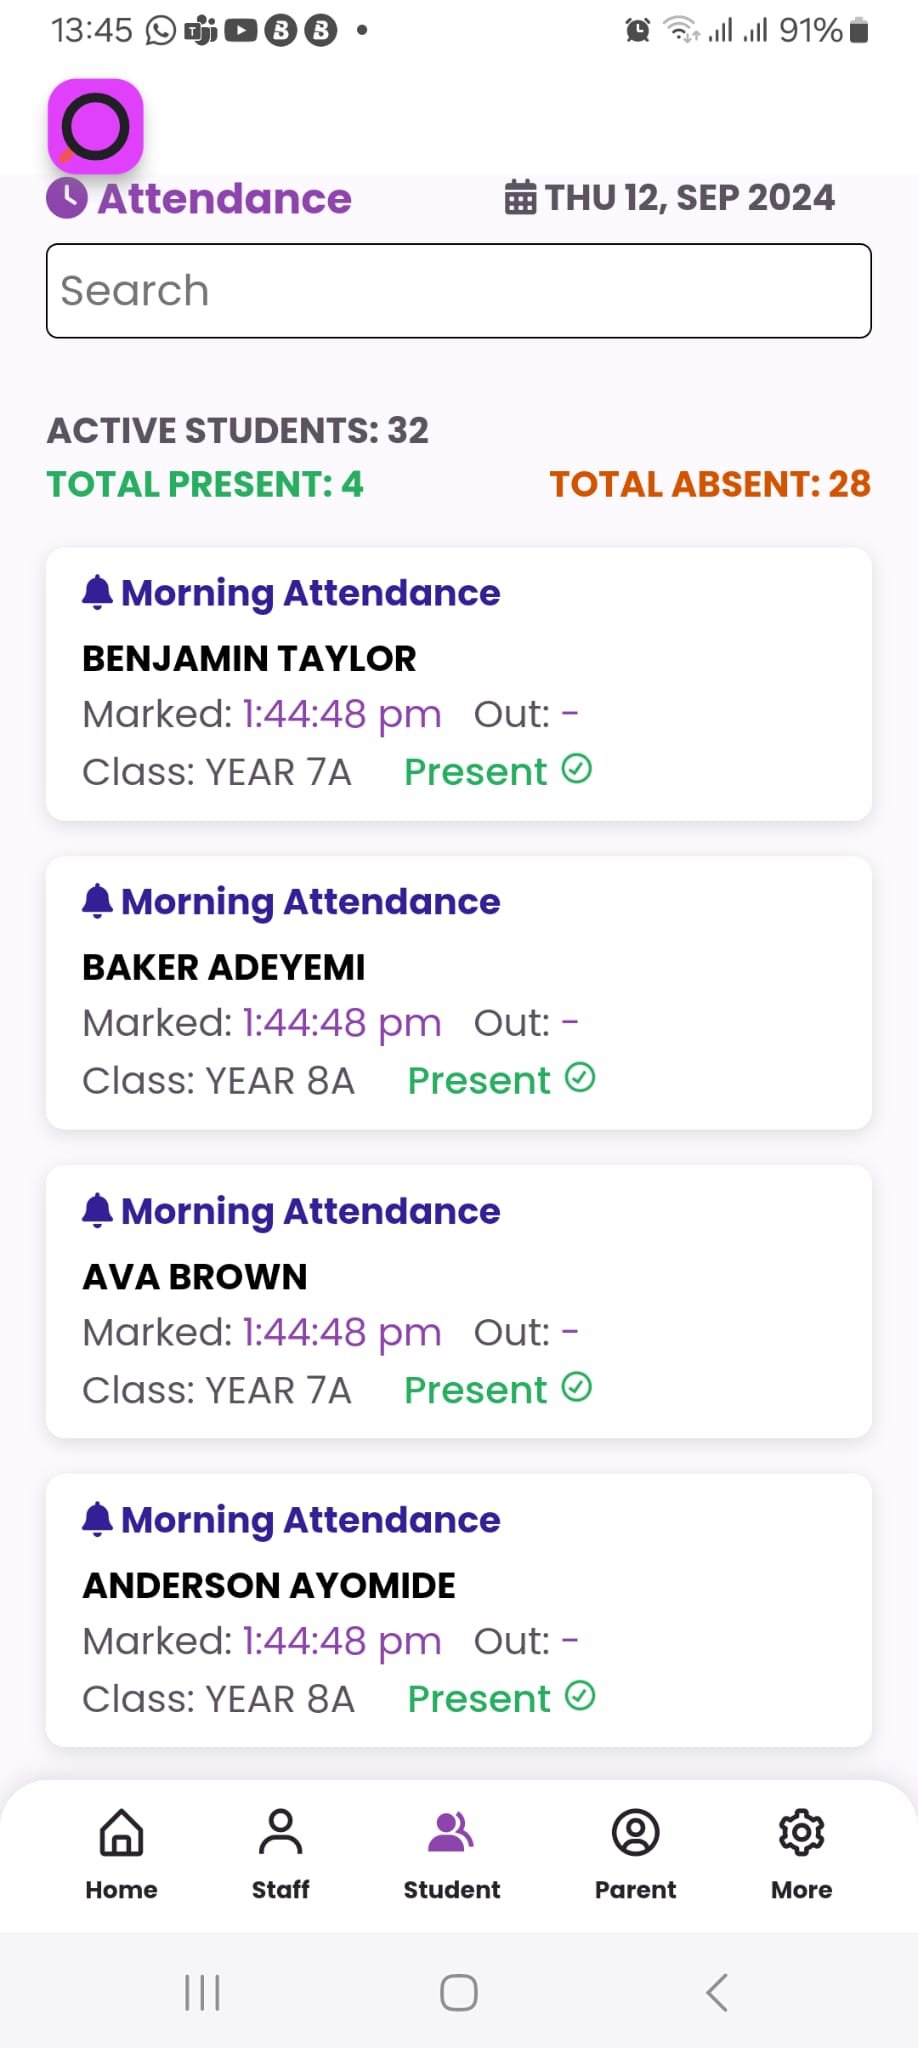This screenshot has height=2048, width=918.
Task: Open Benjamin Taylor's attendance card
Action: pyautogui.click(x=459, y=684)
